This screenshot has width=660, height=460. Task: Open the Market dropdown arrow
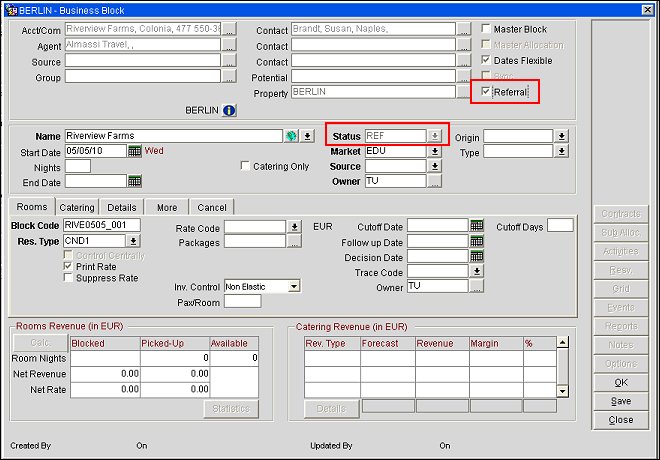tap(434, 151)
